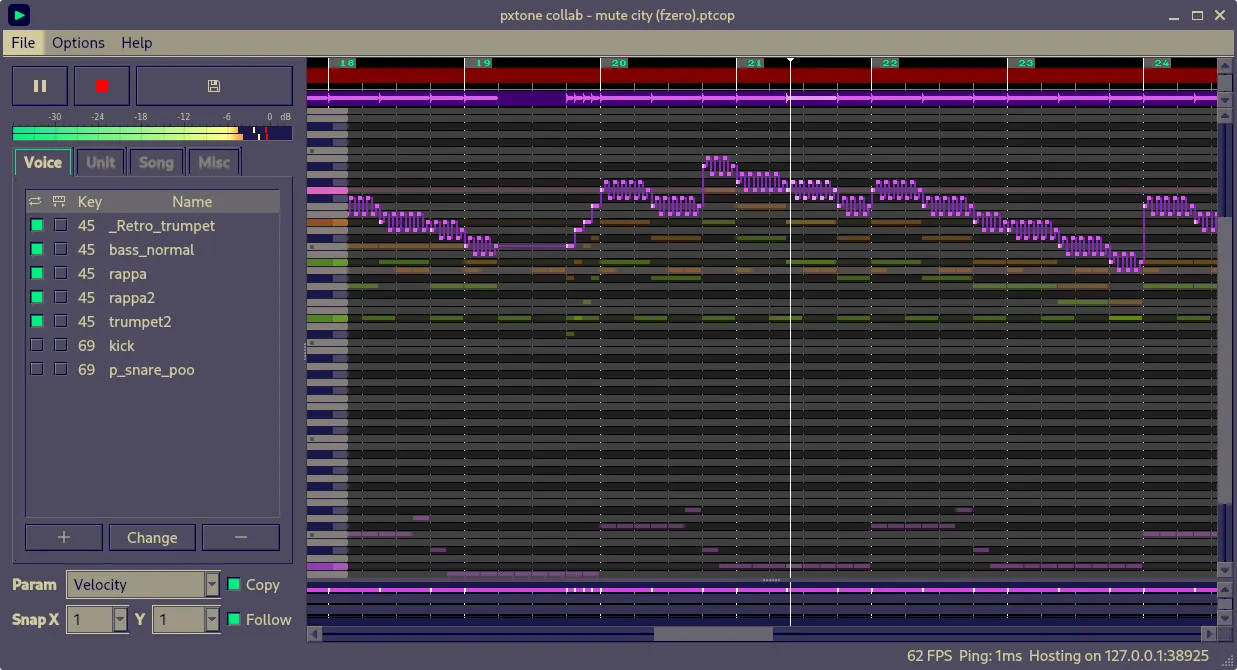Switch to the Voice tab

click(x=43, y=162)
